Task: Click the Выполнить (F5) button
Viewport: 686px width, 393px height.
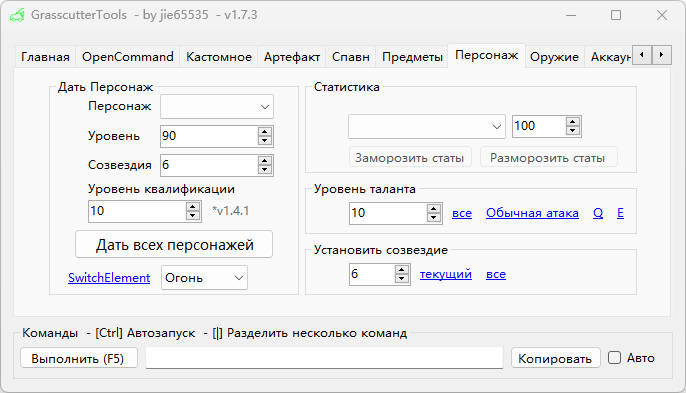Action: pos(79,358)
